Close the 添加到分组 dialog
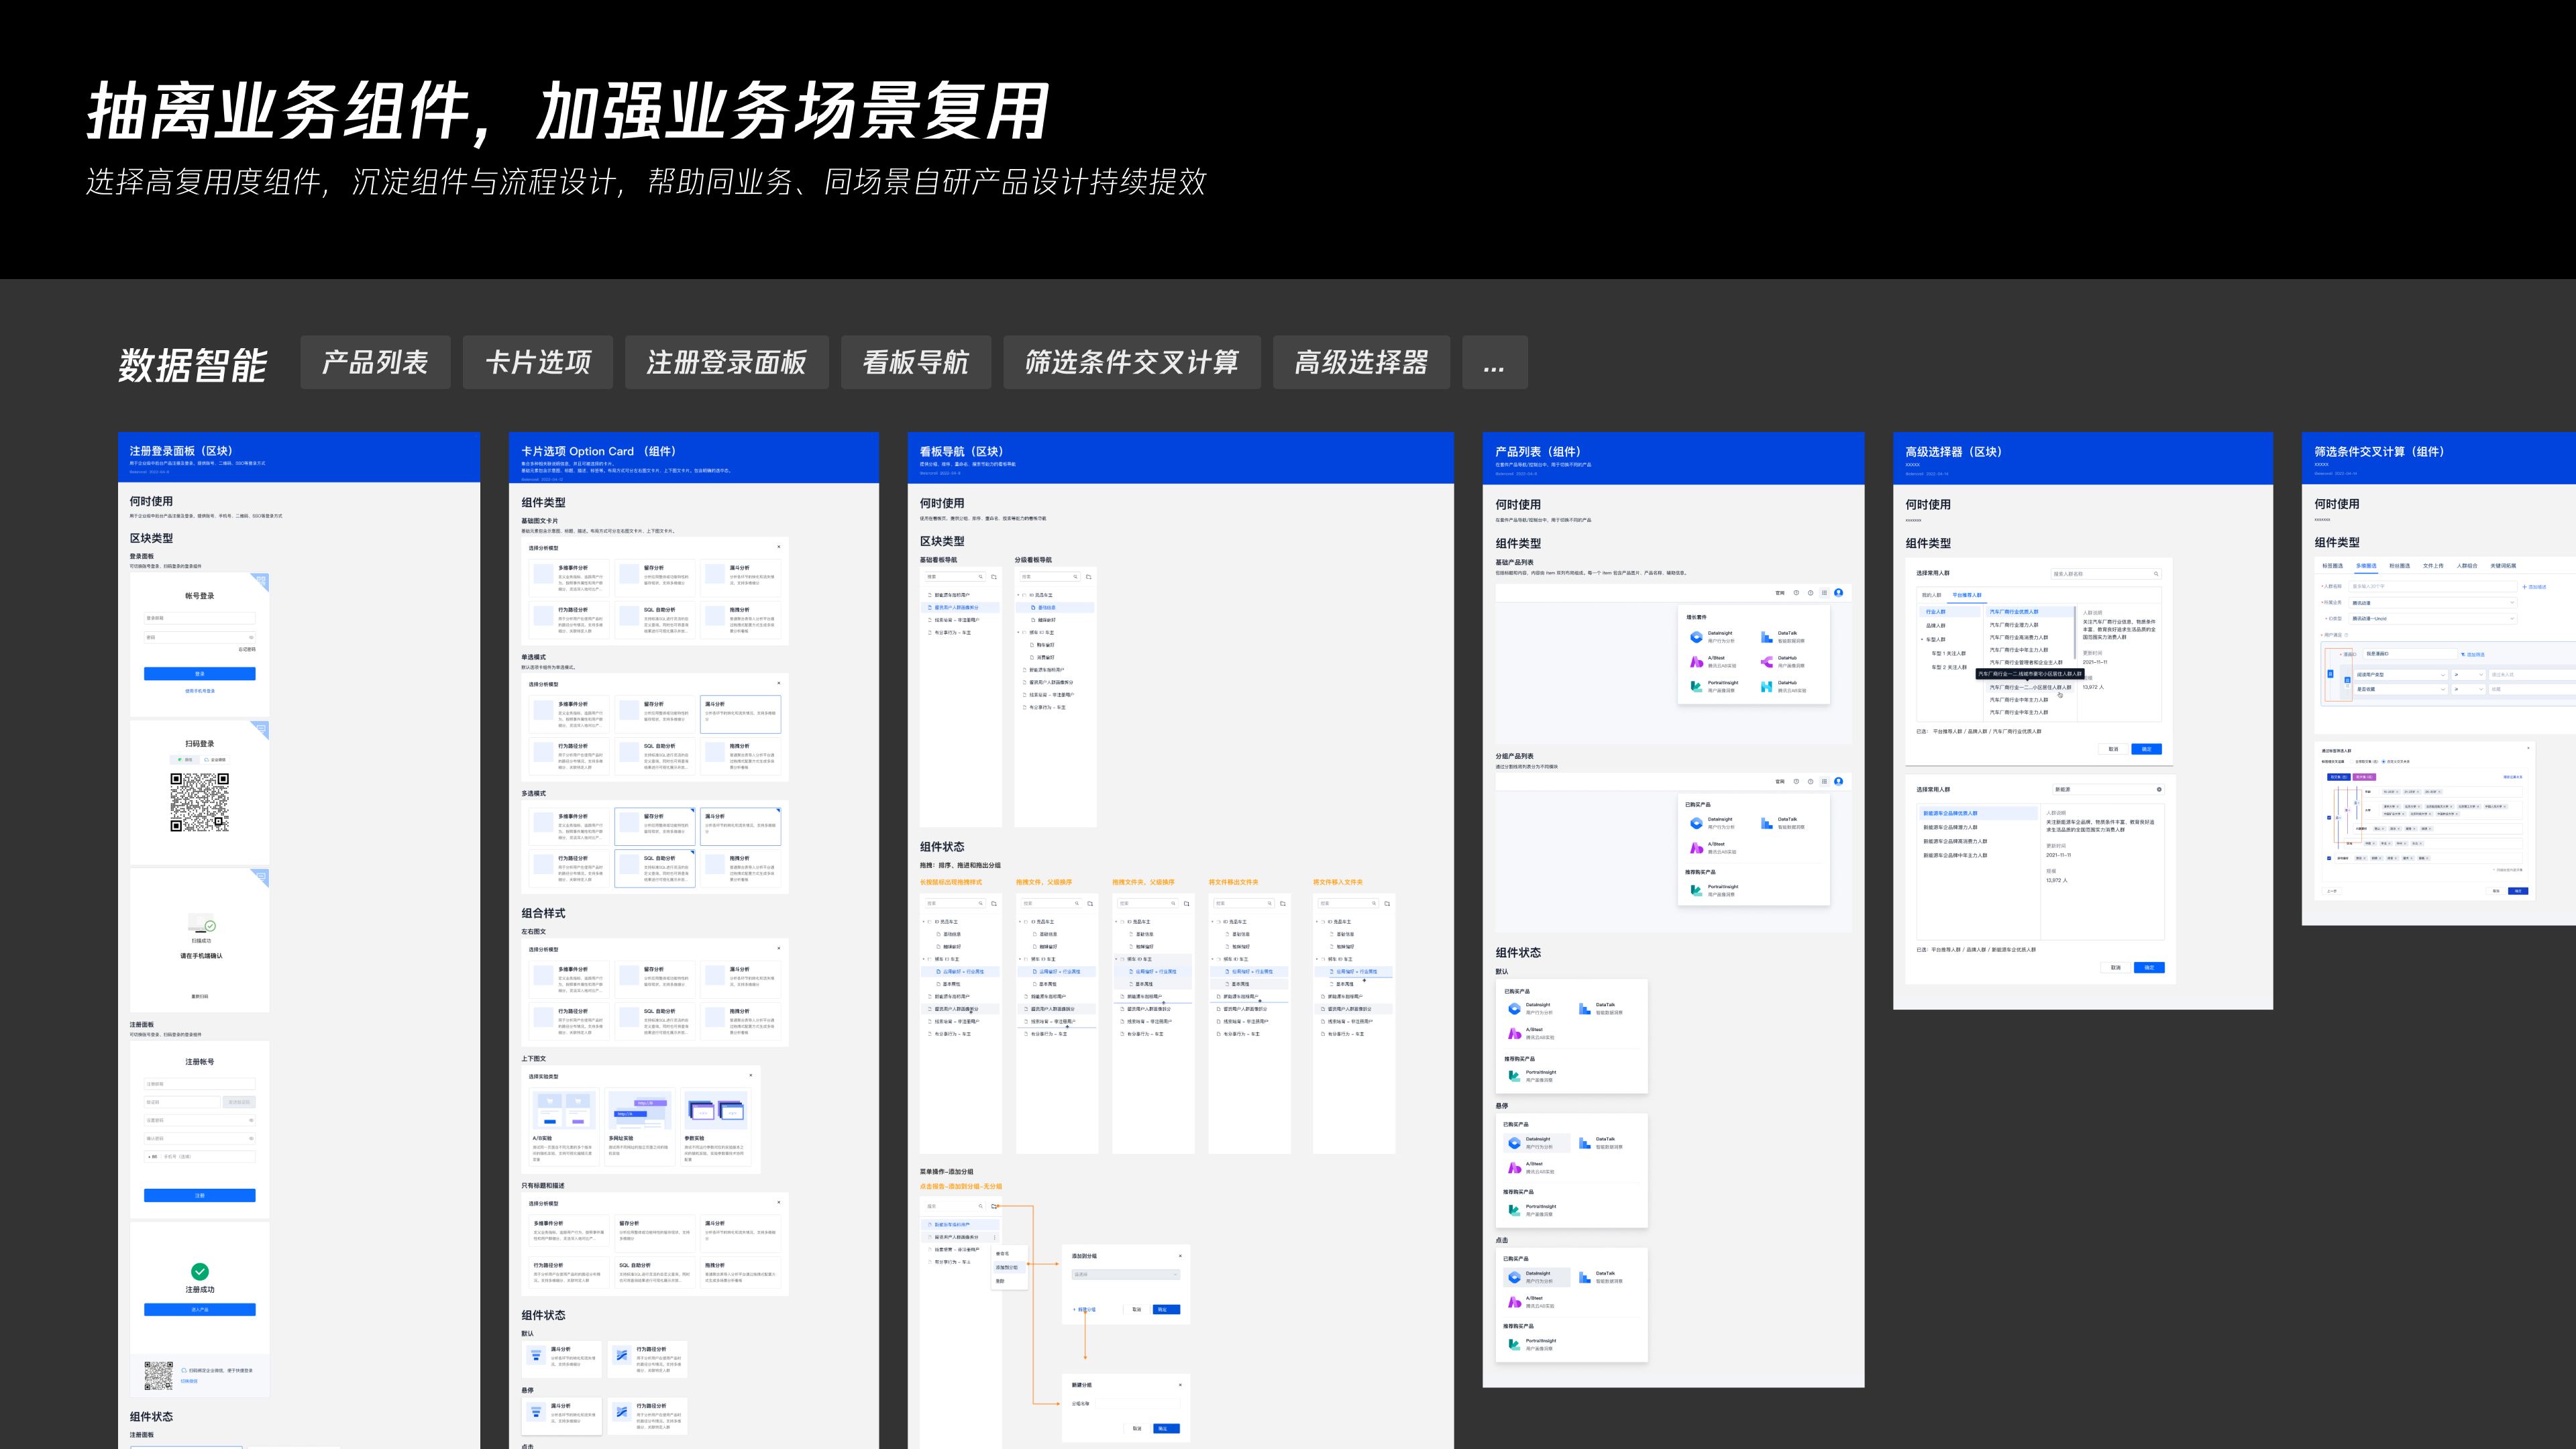 (x=1180, y=1256)
